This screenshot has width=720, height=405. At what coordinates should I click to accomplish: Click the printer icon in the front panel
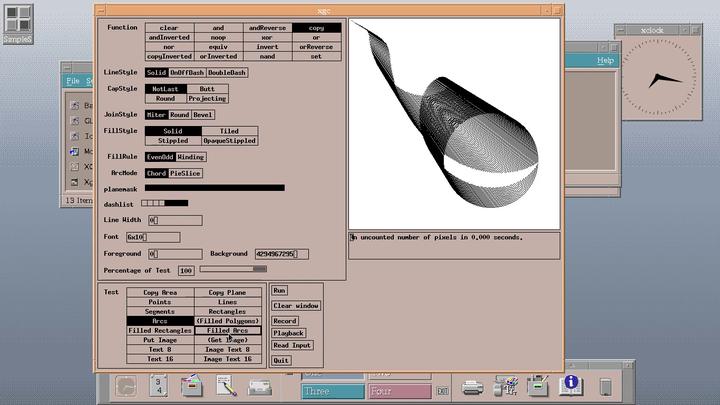(x=474, y=385)
